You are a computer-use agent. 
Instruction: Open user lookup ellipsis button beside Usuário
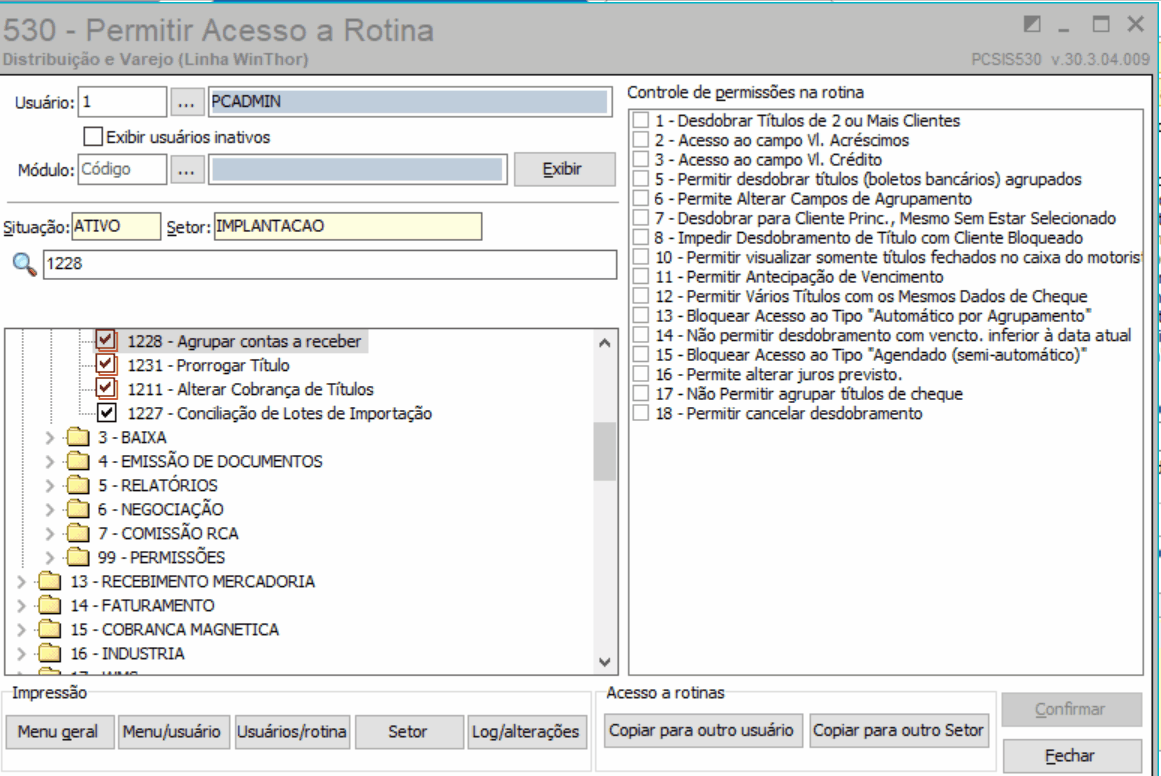(187, 102)
